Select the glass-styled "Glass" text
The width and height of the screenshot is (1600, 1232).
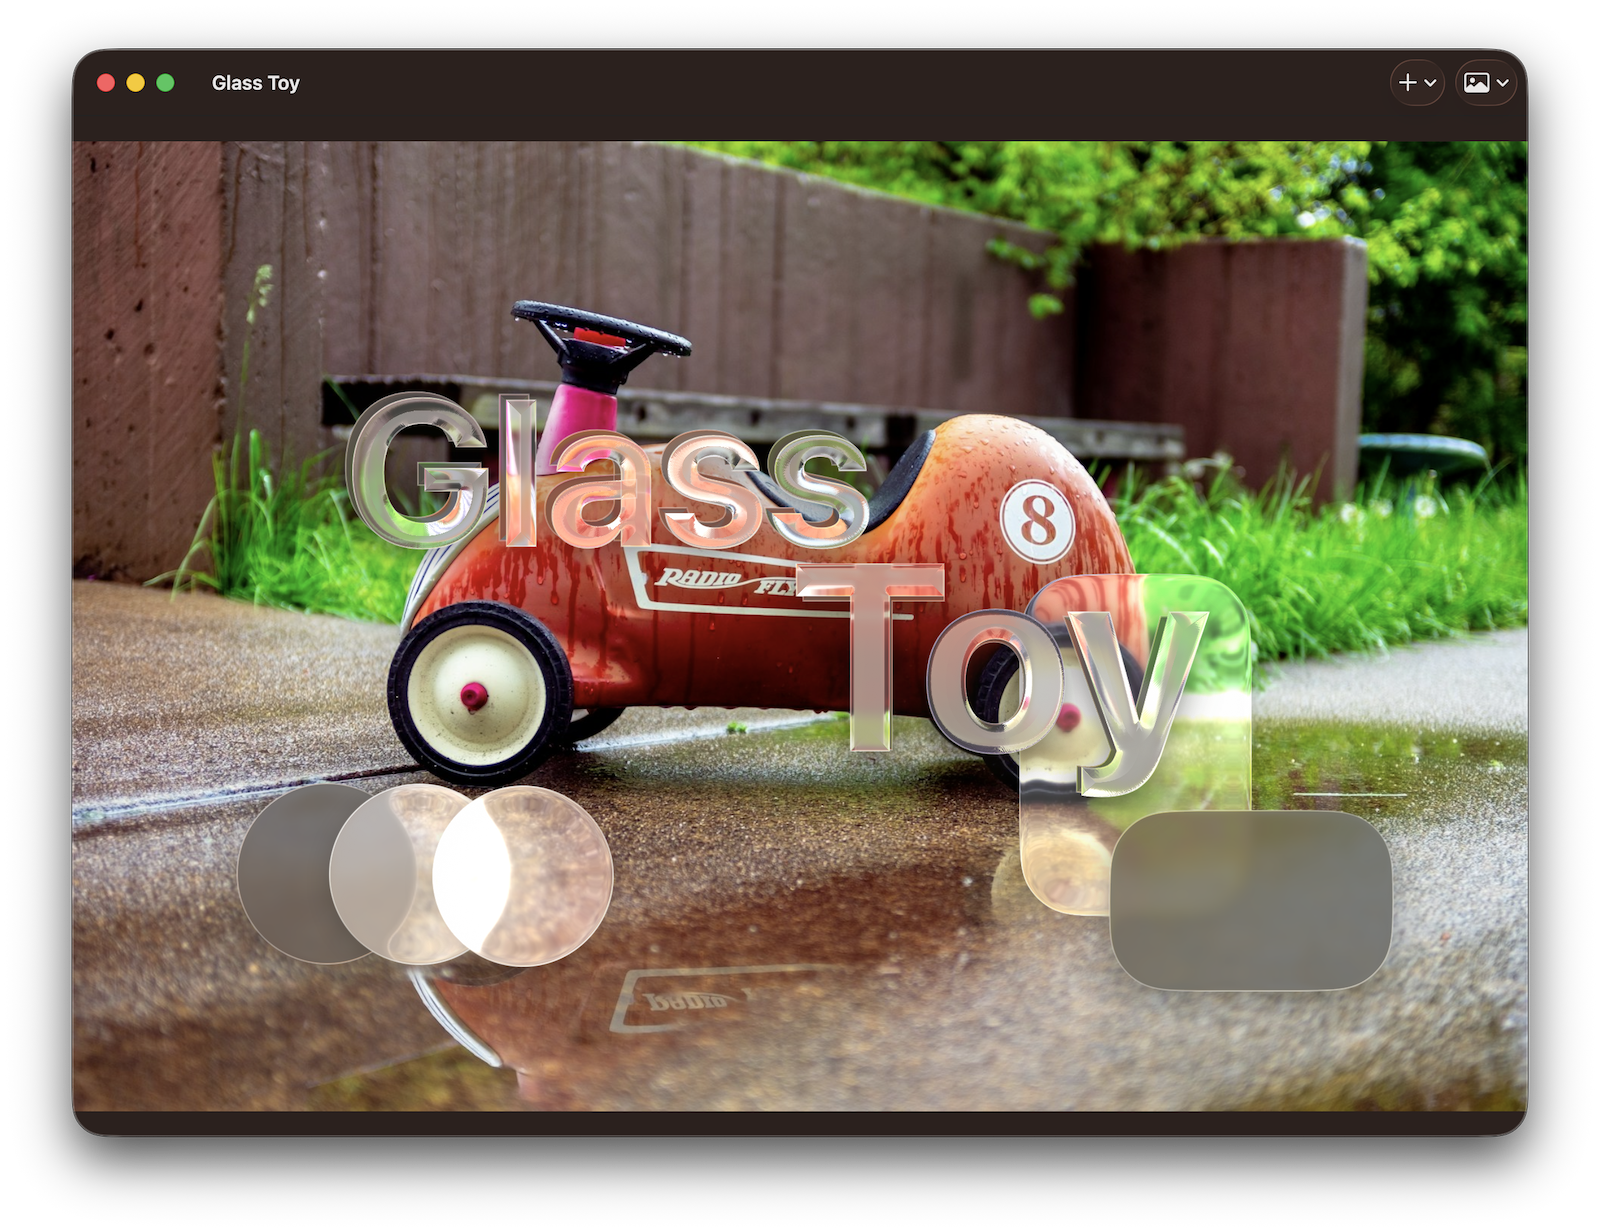[x=605, y=475]
